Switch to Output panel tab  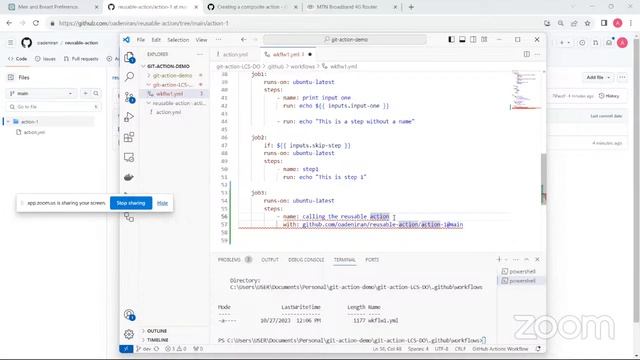[x=270, y=260]
